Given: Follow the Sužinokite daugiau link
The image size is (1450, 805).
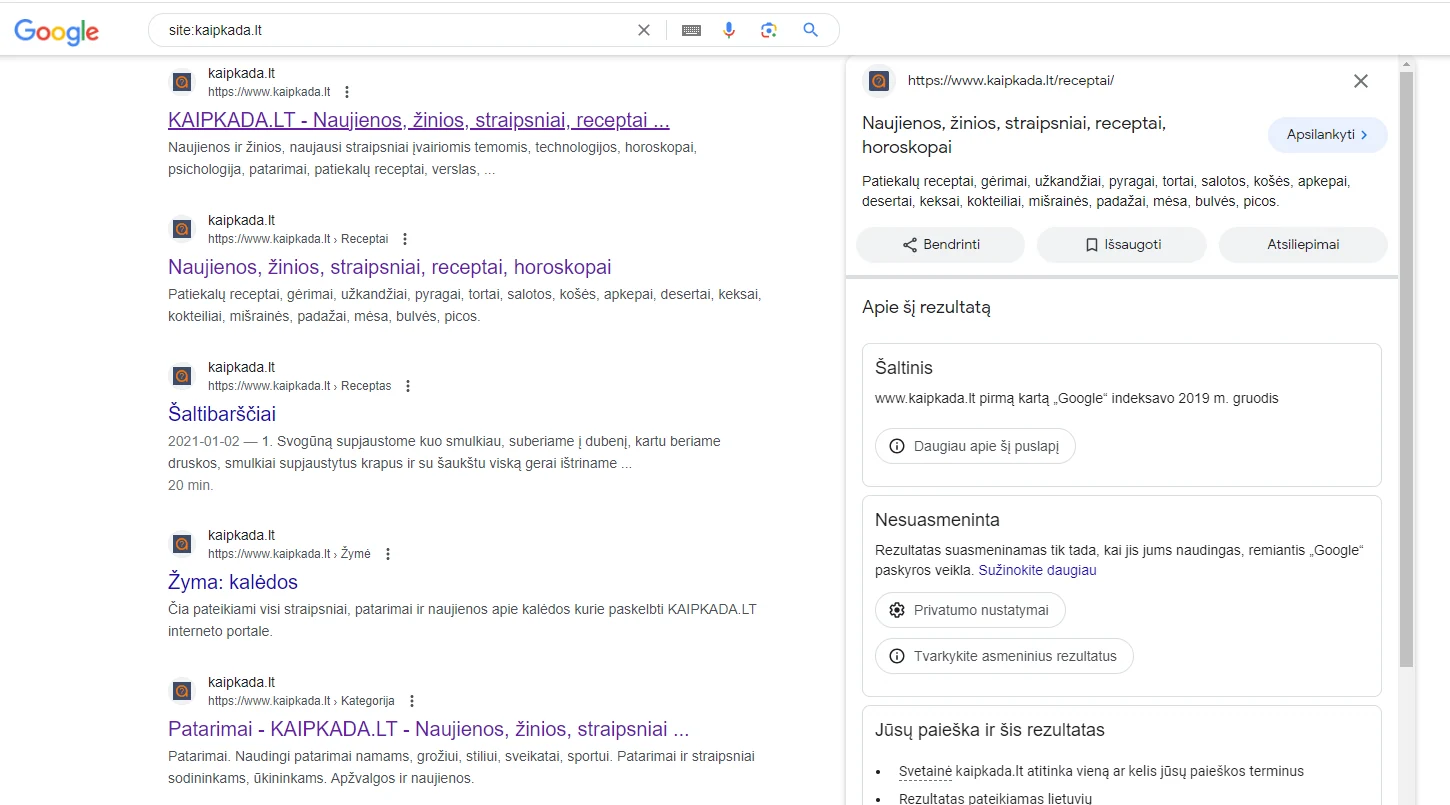Looking at the screenshot, I should click(x=1037, y=570).
